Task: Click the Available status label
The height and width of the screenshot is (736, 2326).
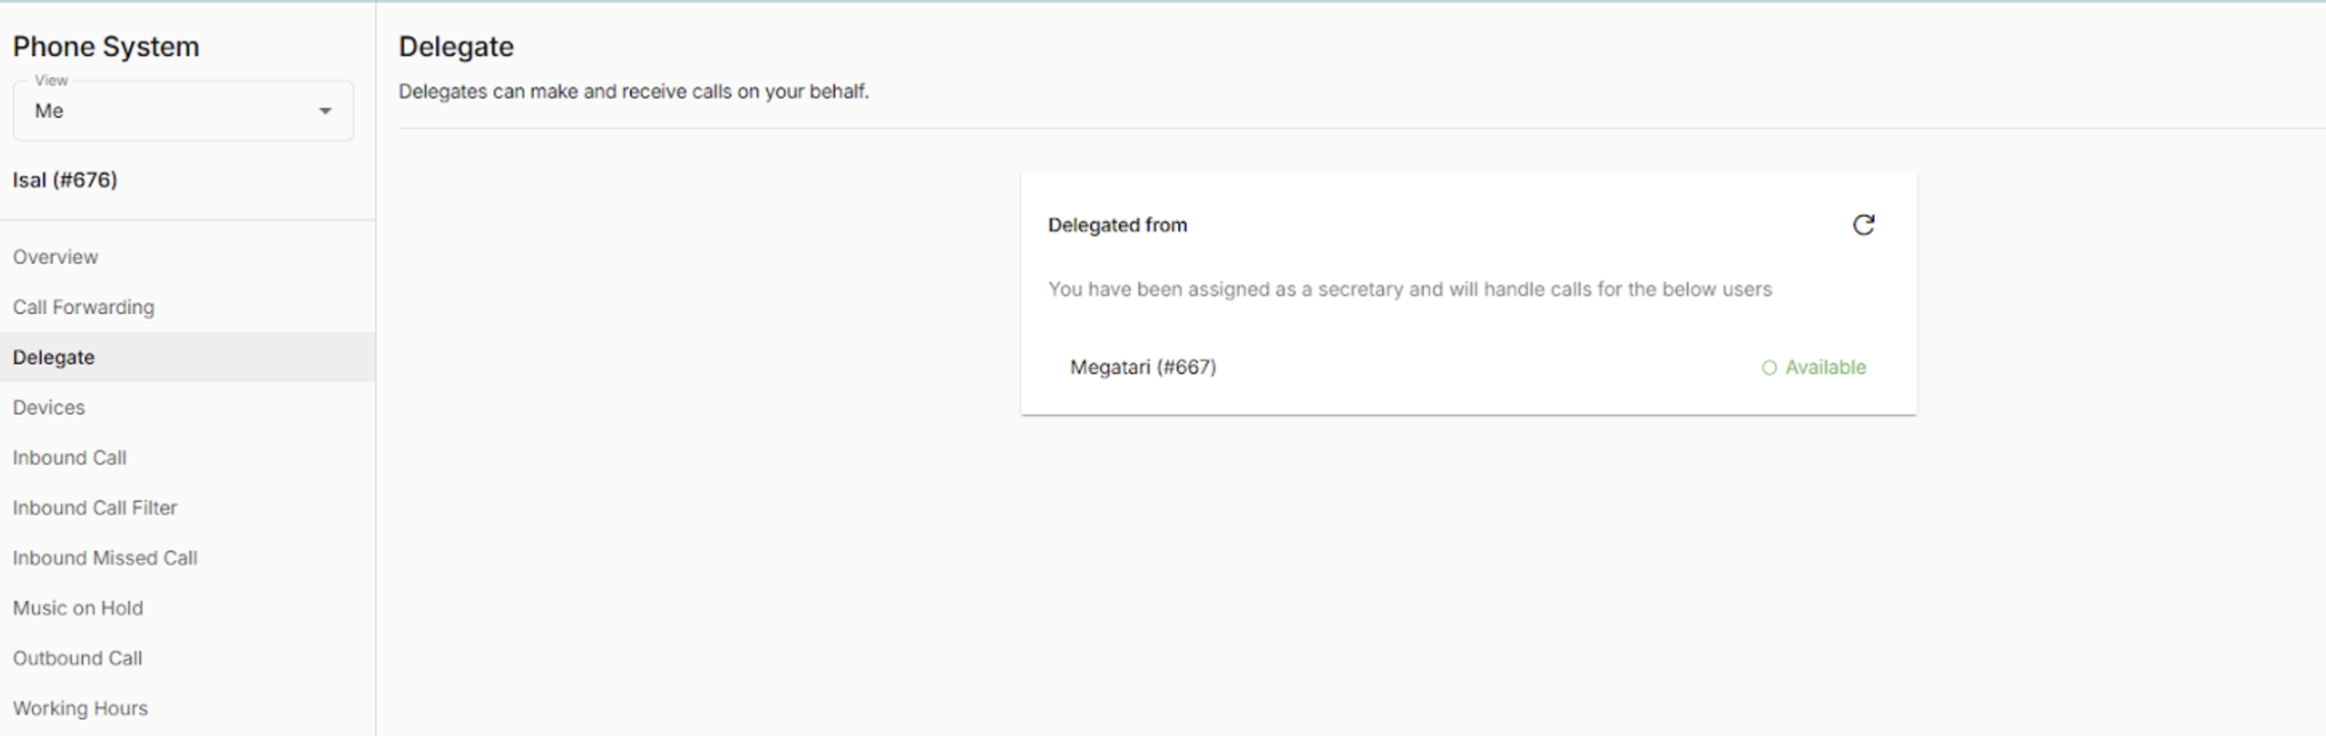Action: click(1825, 367)
